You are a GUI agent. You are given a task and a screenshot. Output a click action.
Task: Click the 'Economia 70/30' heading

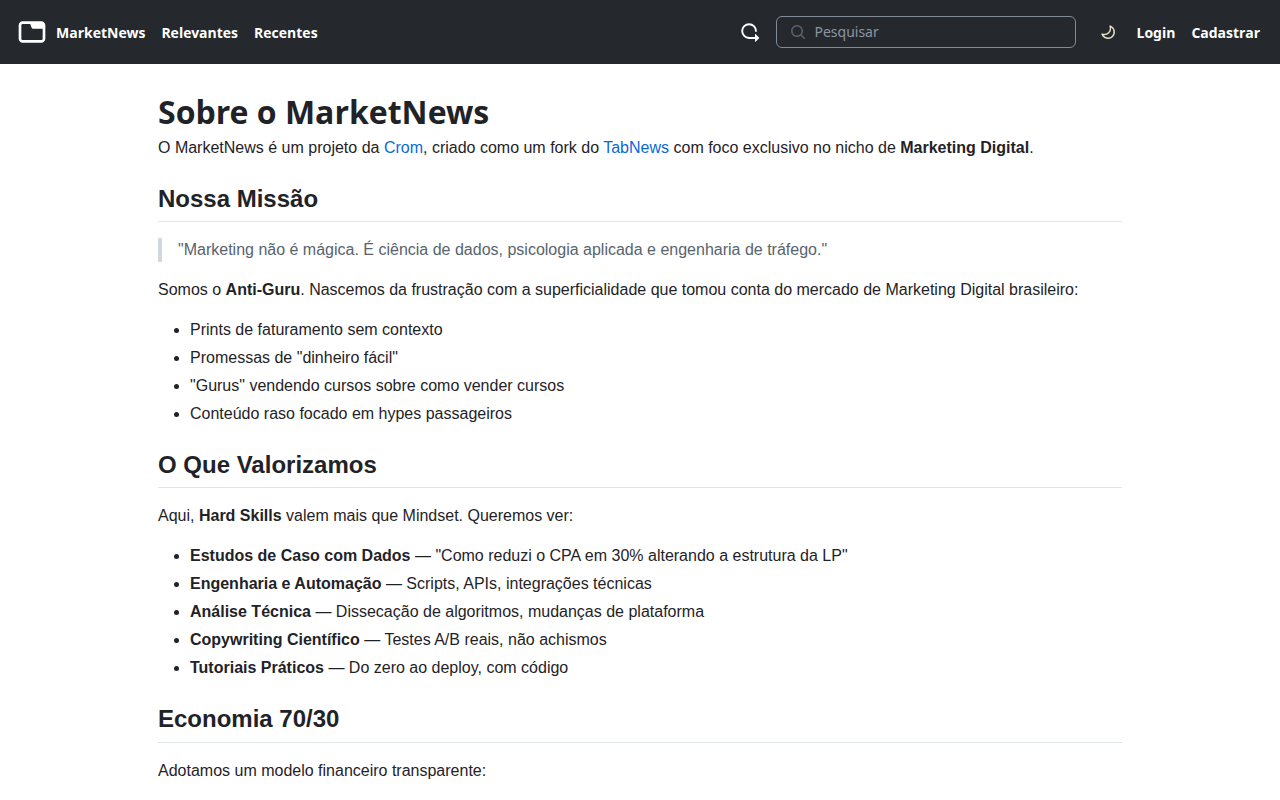[x=248, y=719]
